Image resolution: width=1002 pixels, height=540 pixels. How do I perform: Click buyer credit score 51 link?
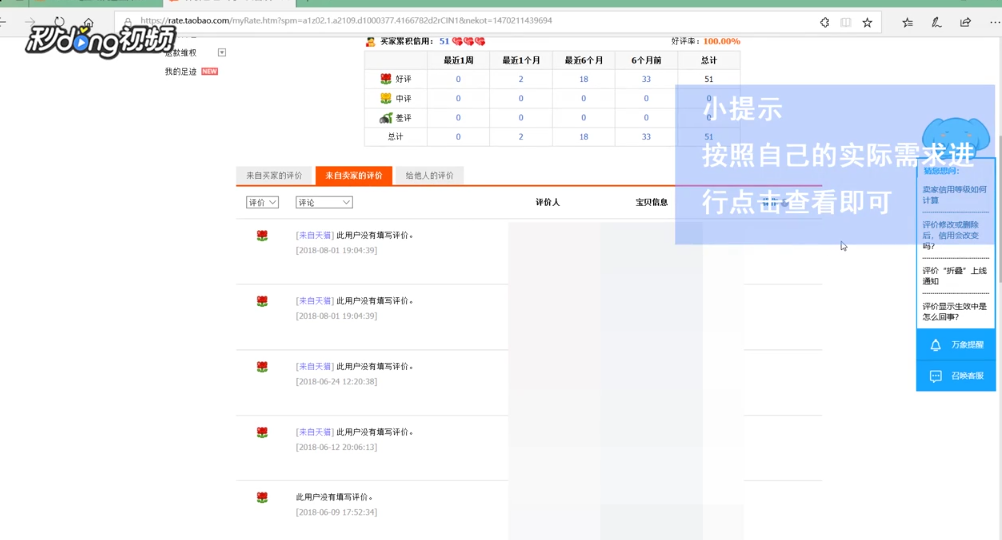(x=443, y=41)
